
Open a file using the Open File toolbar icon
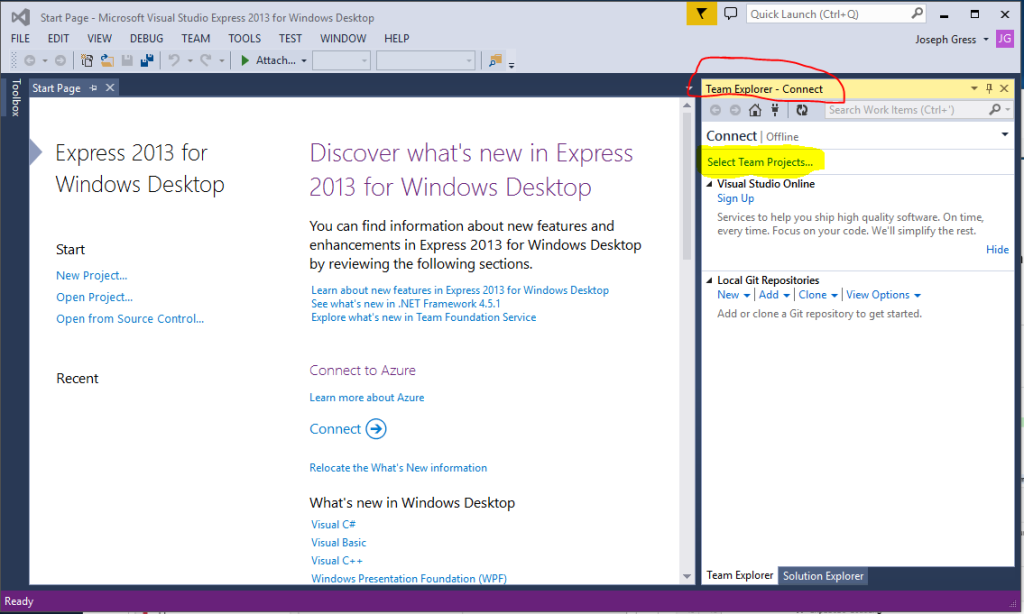(106, 60)
